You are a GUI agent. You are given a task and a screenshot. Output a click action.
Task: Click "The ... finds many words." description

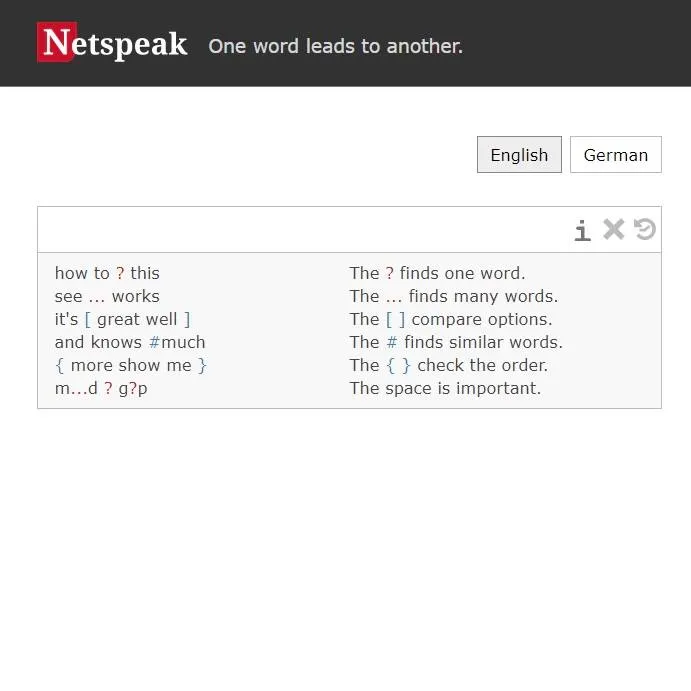point(454,296)
